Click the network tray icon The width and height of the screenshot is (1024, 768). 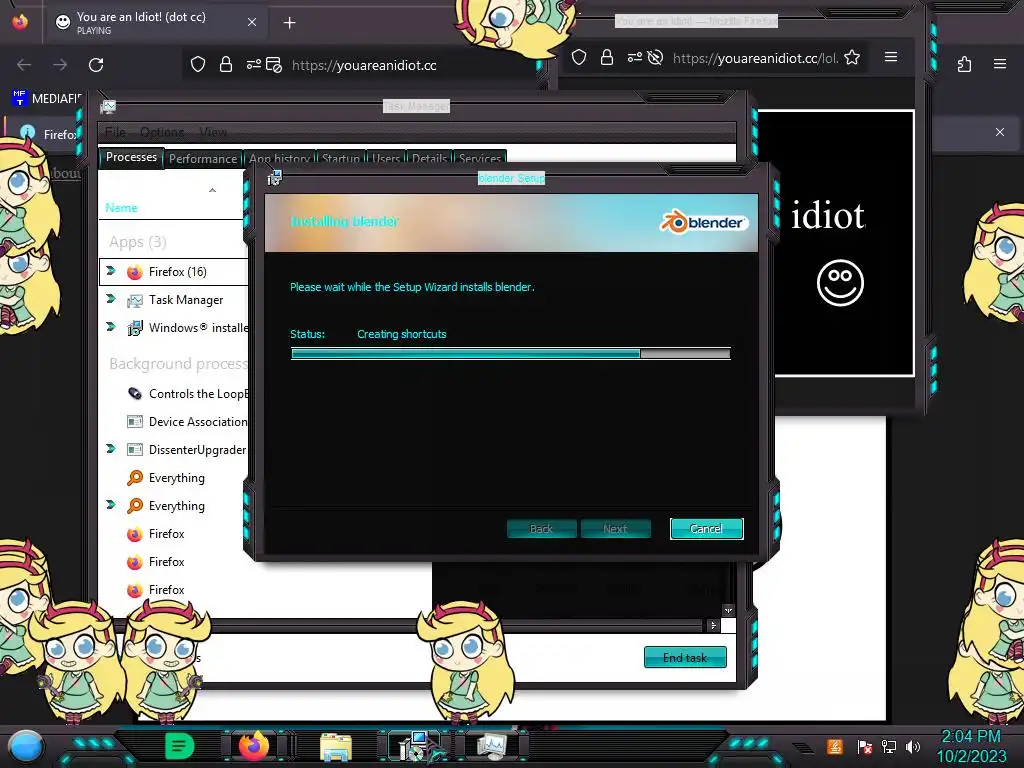(888, 746)
